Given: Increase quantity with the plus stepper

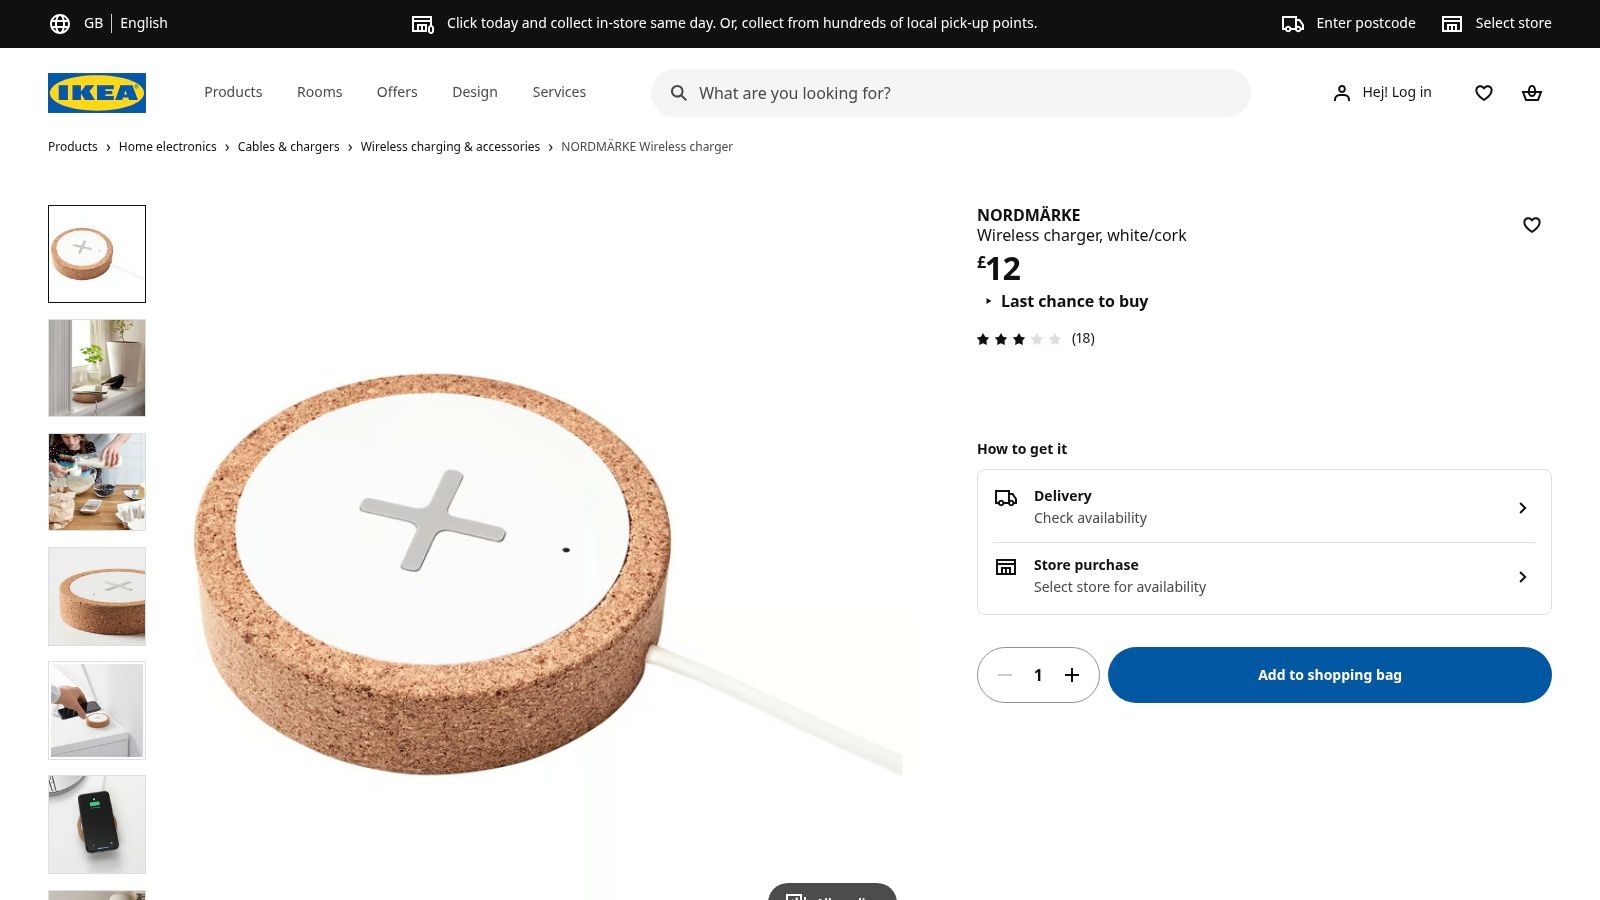Looking at the screenshot, I should tap(1072, 675).
